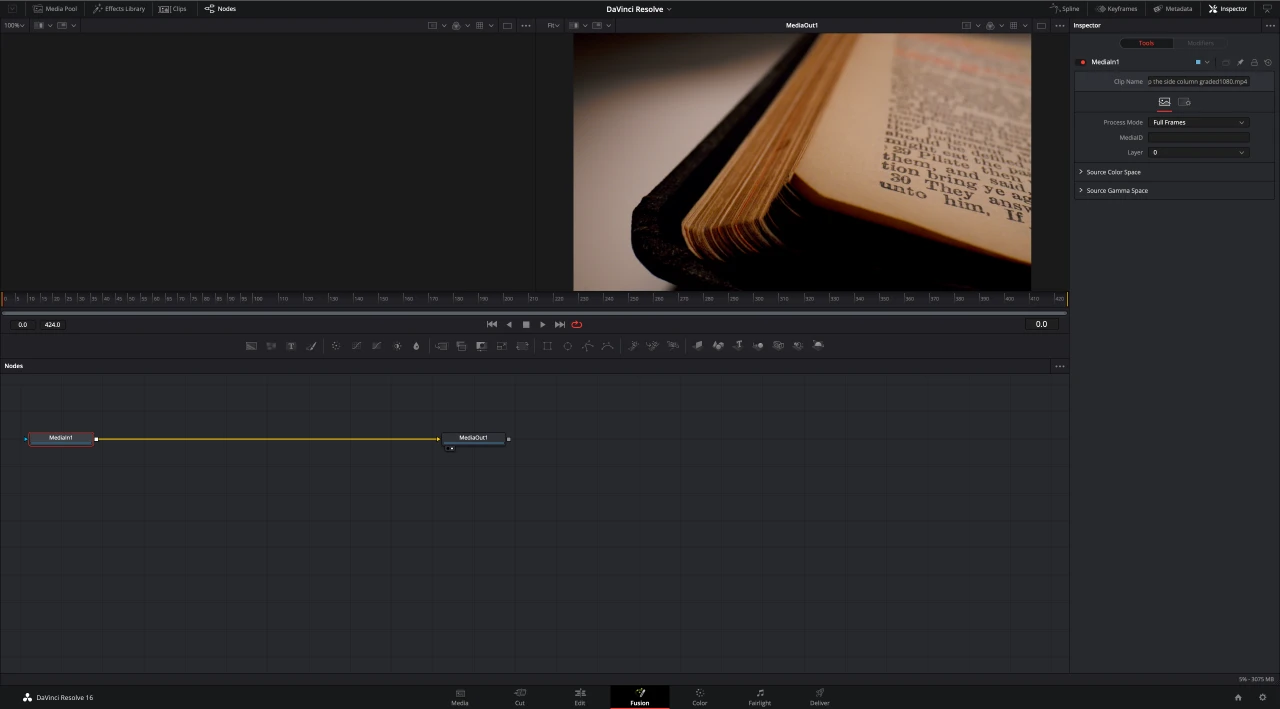Switch to the Color page

click(699, 697)
